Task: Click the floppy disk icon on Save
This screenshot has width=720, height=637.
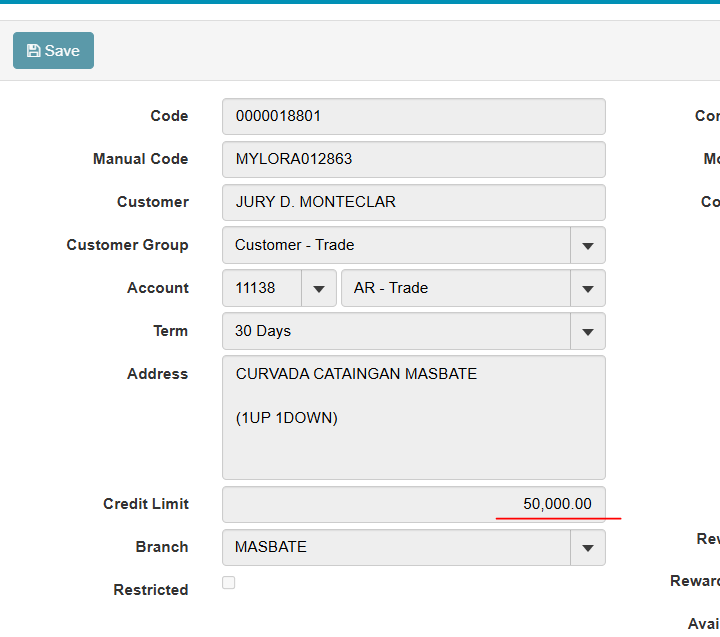Action: click(x=33, y=51)
